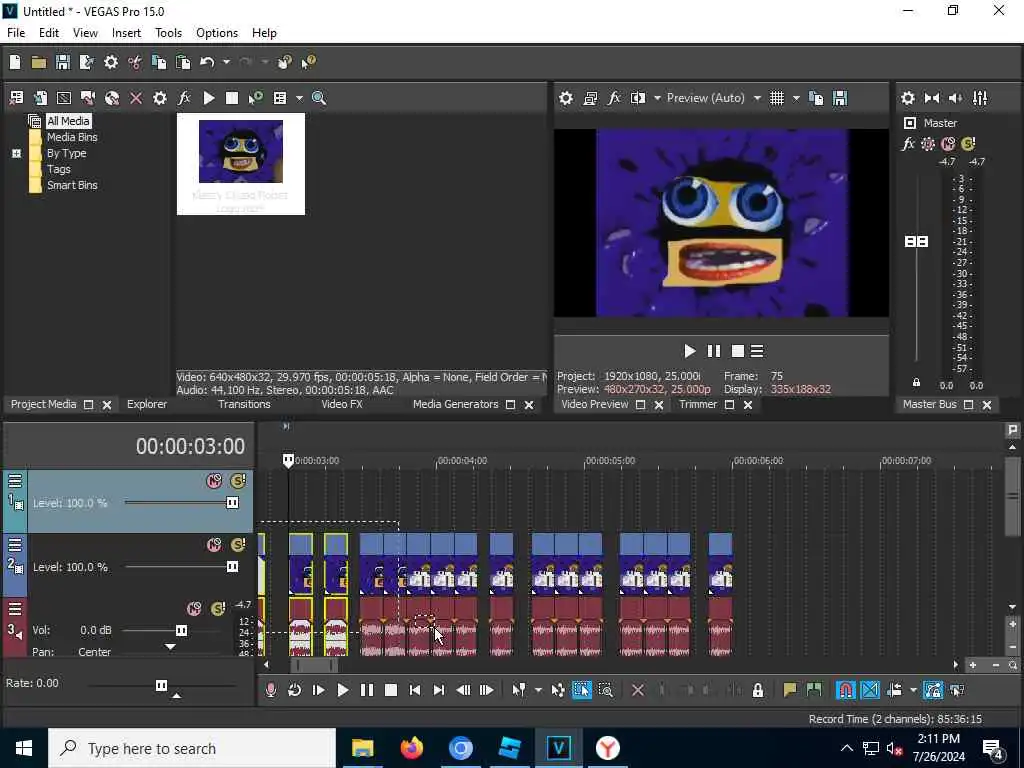Go to start of project
Viewport: 1024px width, 768px height.
pyautogui.click(x=415, y=690)
